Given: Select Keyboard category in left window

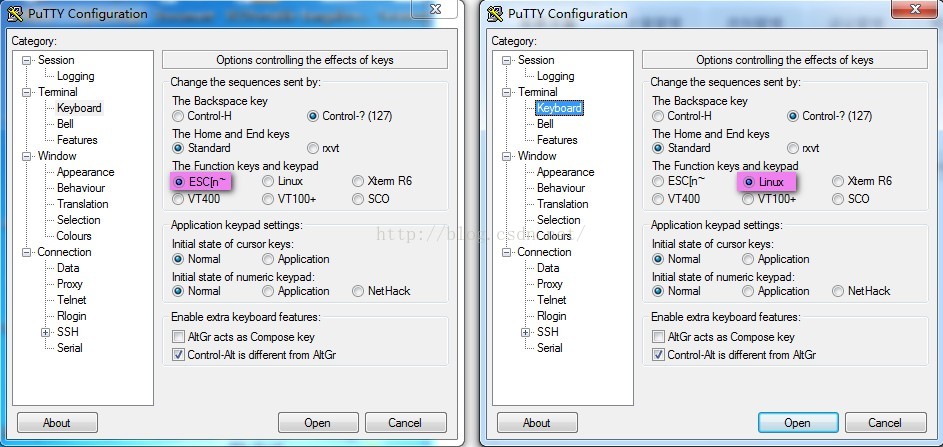Looking at the screenshot, I should pos(79,108).
